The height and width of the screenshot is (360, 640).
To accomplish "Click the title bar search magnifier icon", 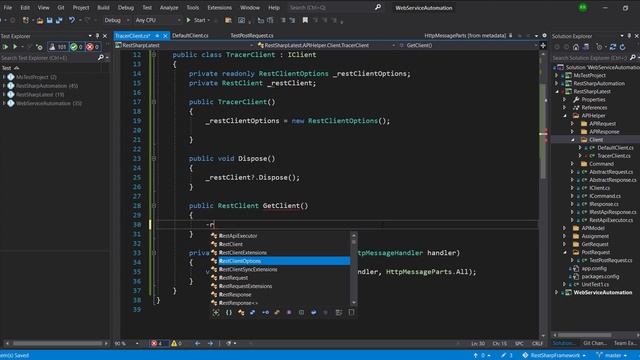I will [x=378, y=7].
